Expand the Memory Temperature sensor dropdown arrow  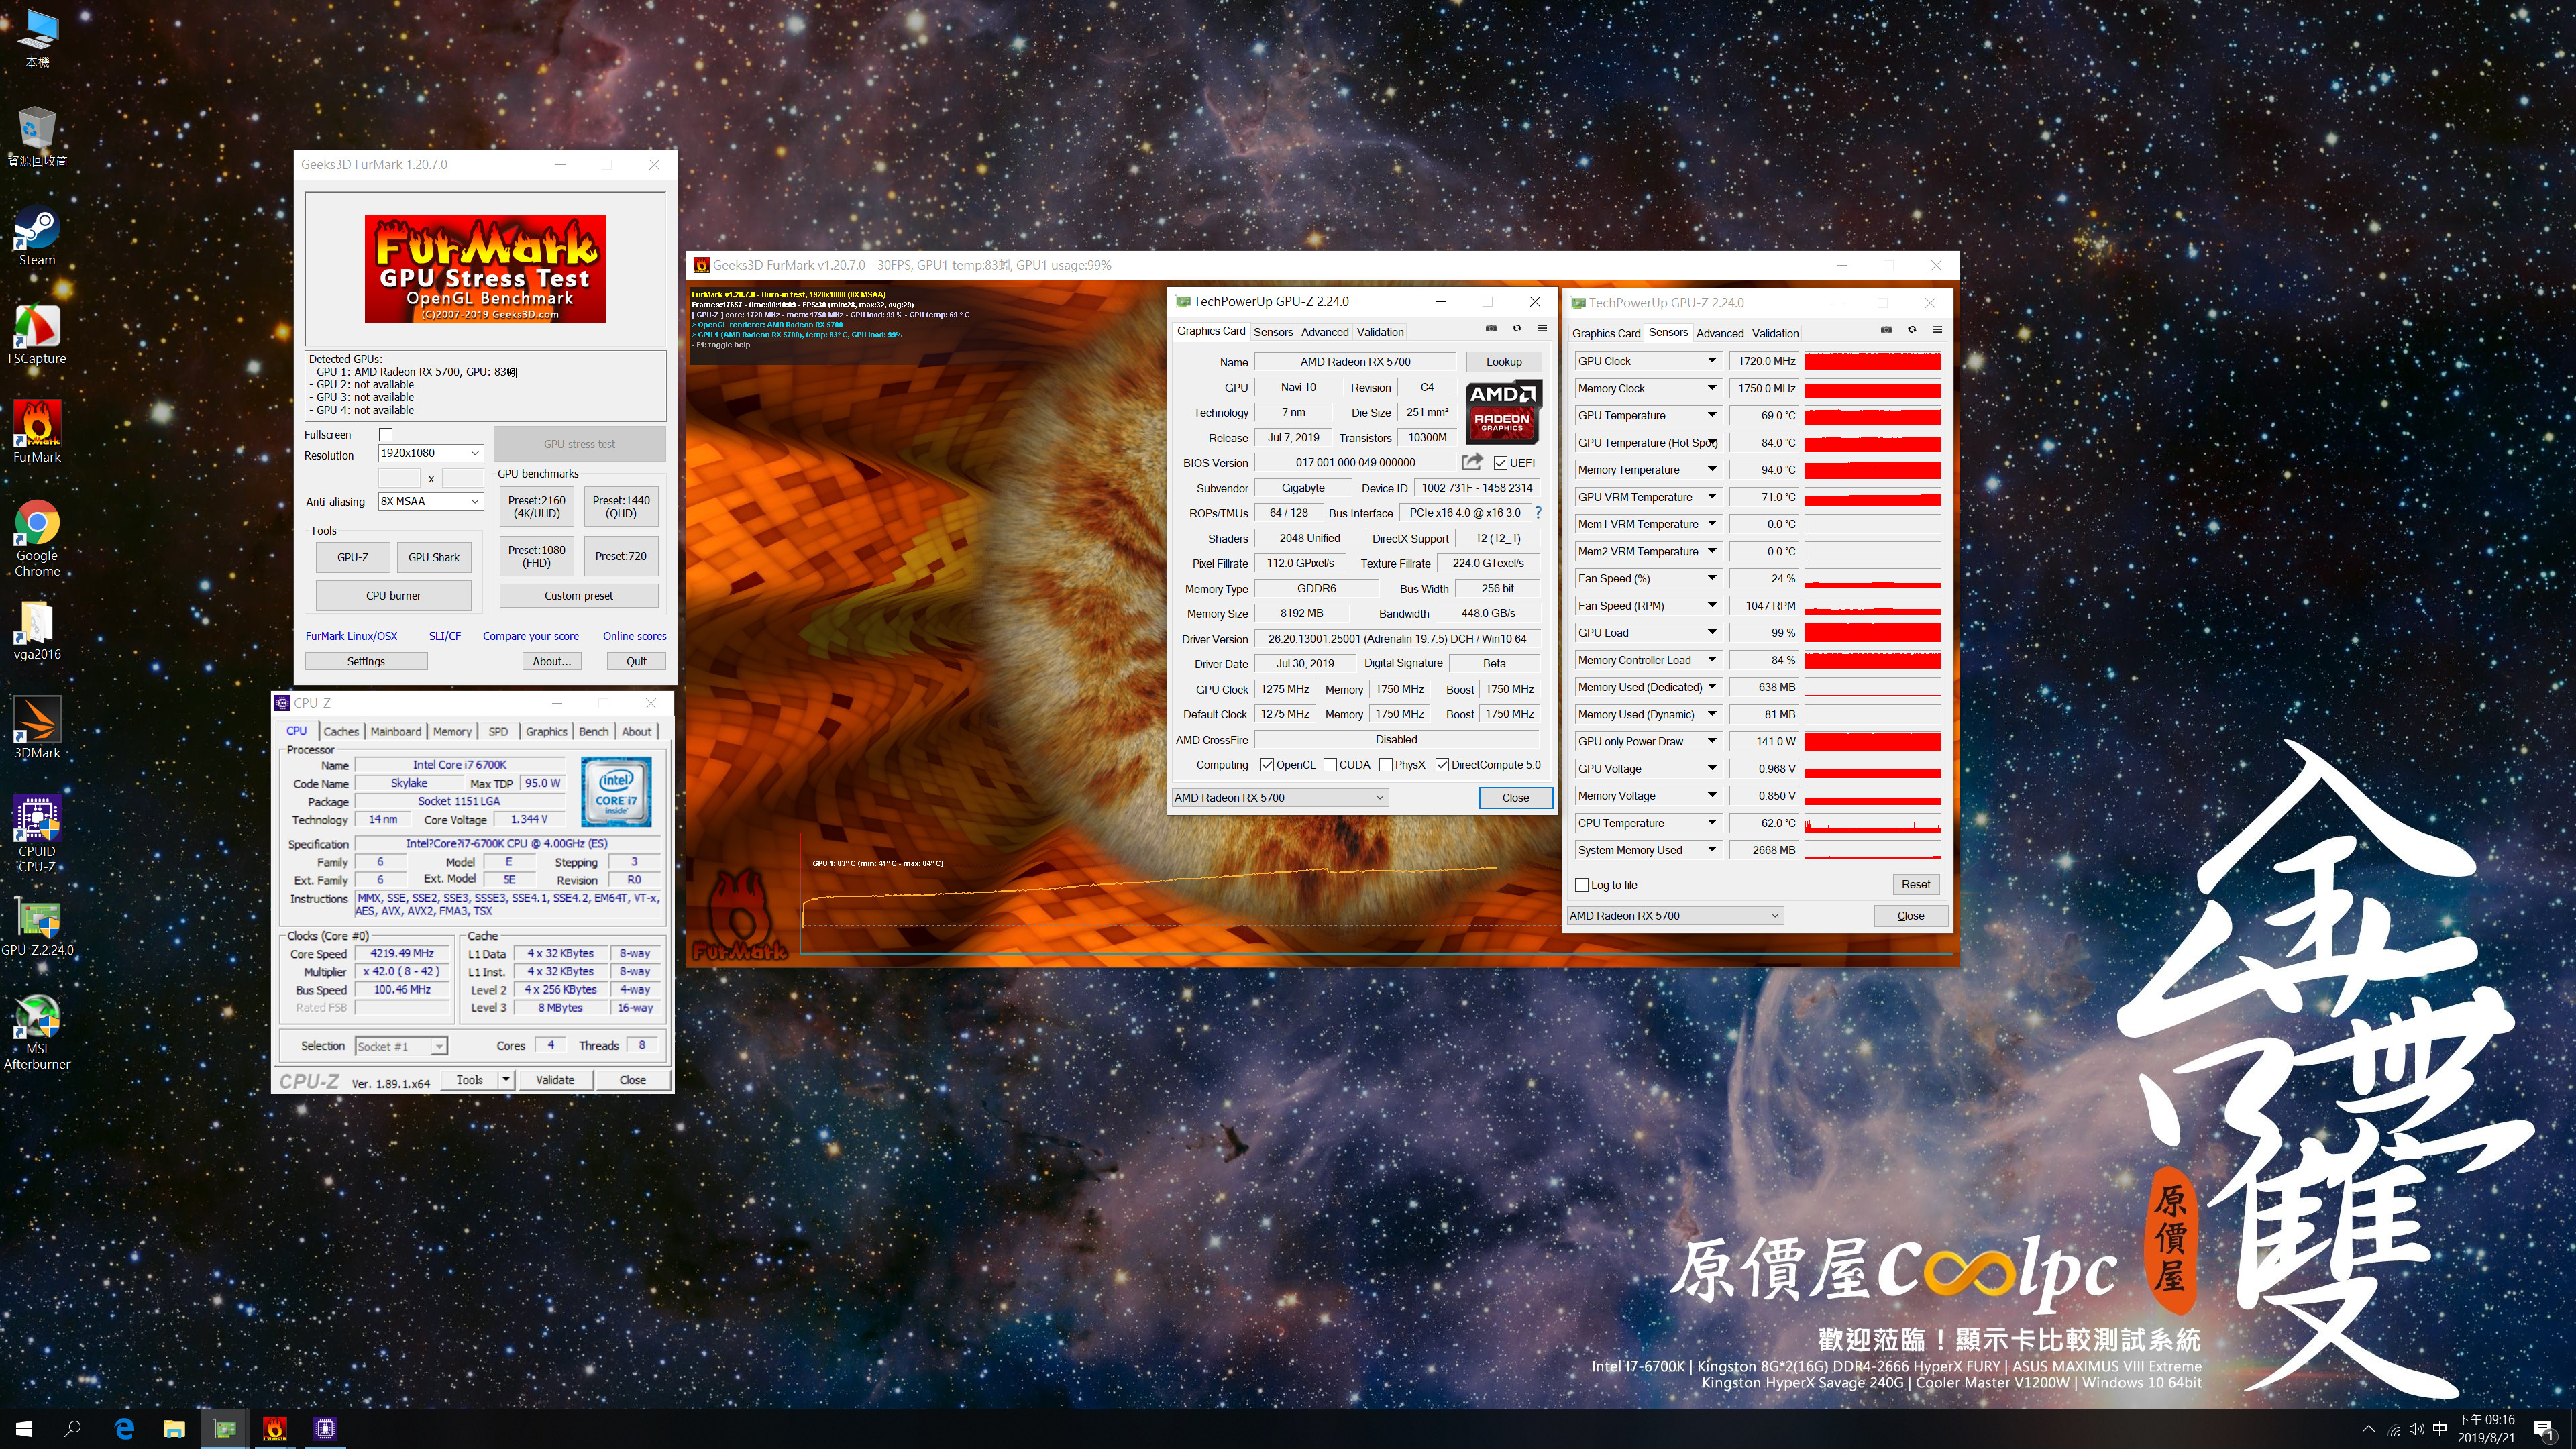pyautogui.click(x=1711, y=470)
